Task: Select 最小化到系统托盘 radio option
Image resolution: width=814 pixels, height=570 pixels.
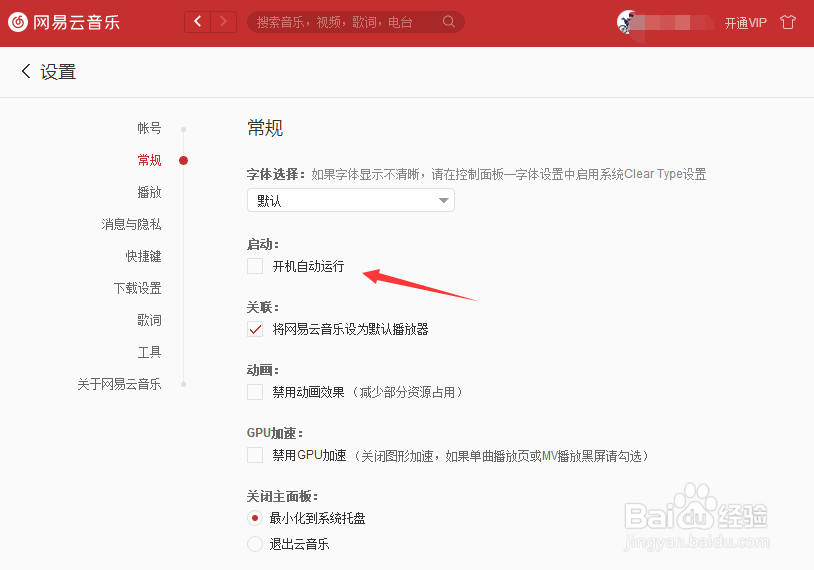Action: click(255, 518)
